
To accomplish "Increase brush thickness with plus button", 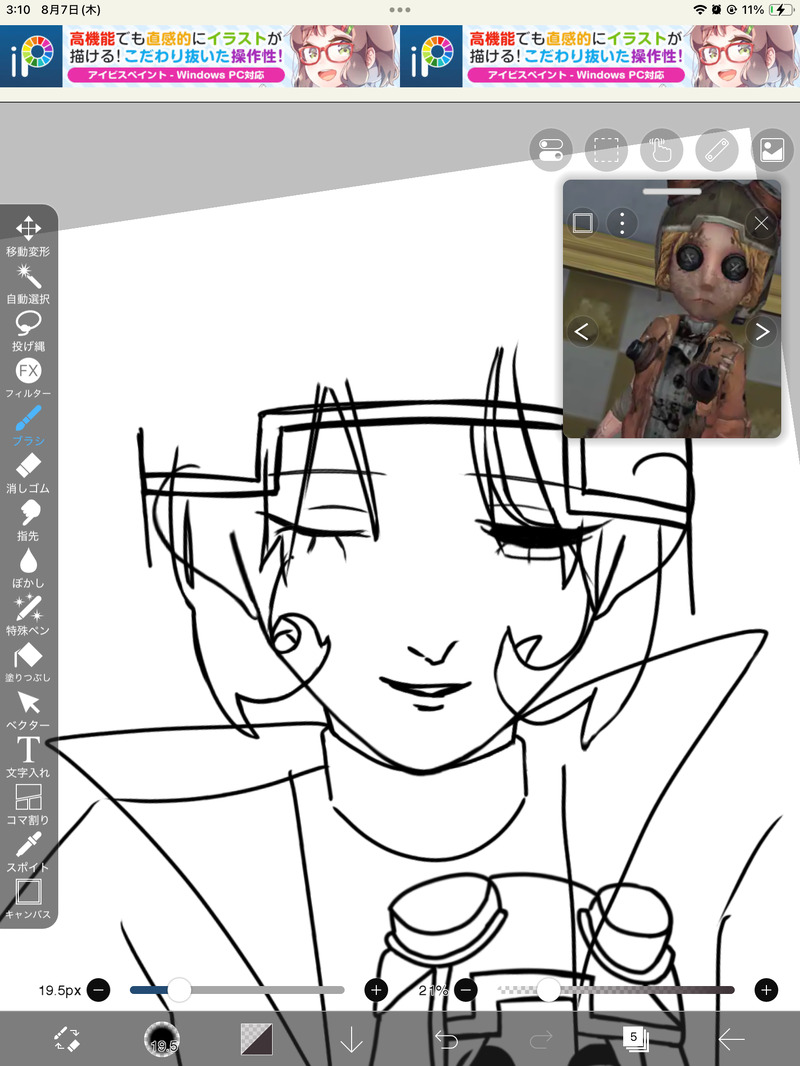I will pos(376,990).
